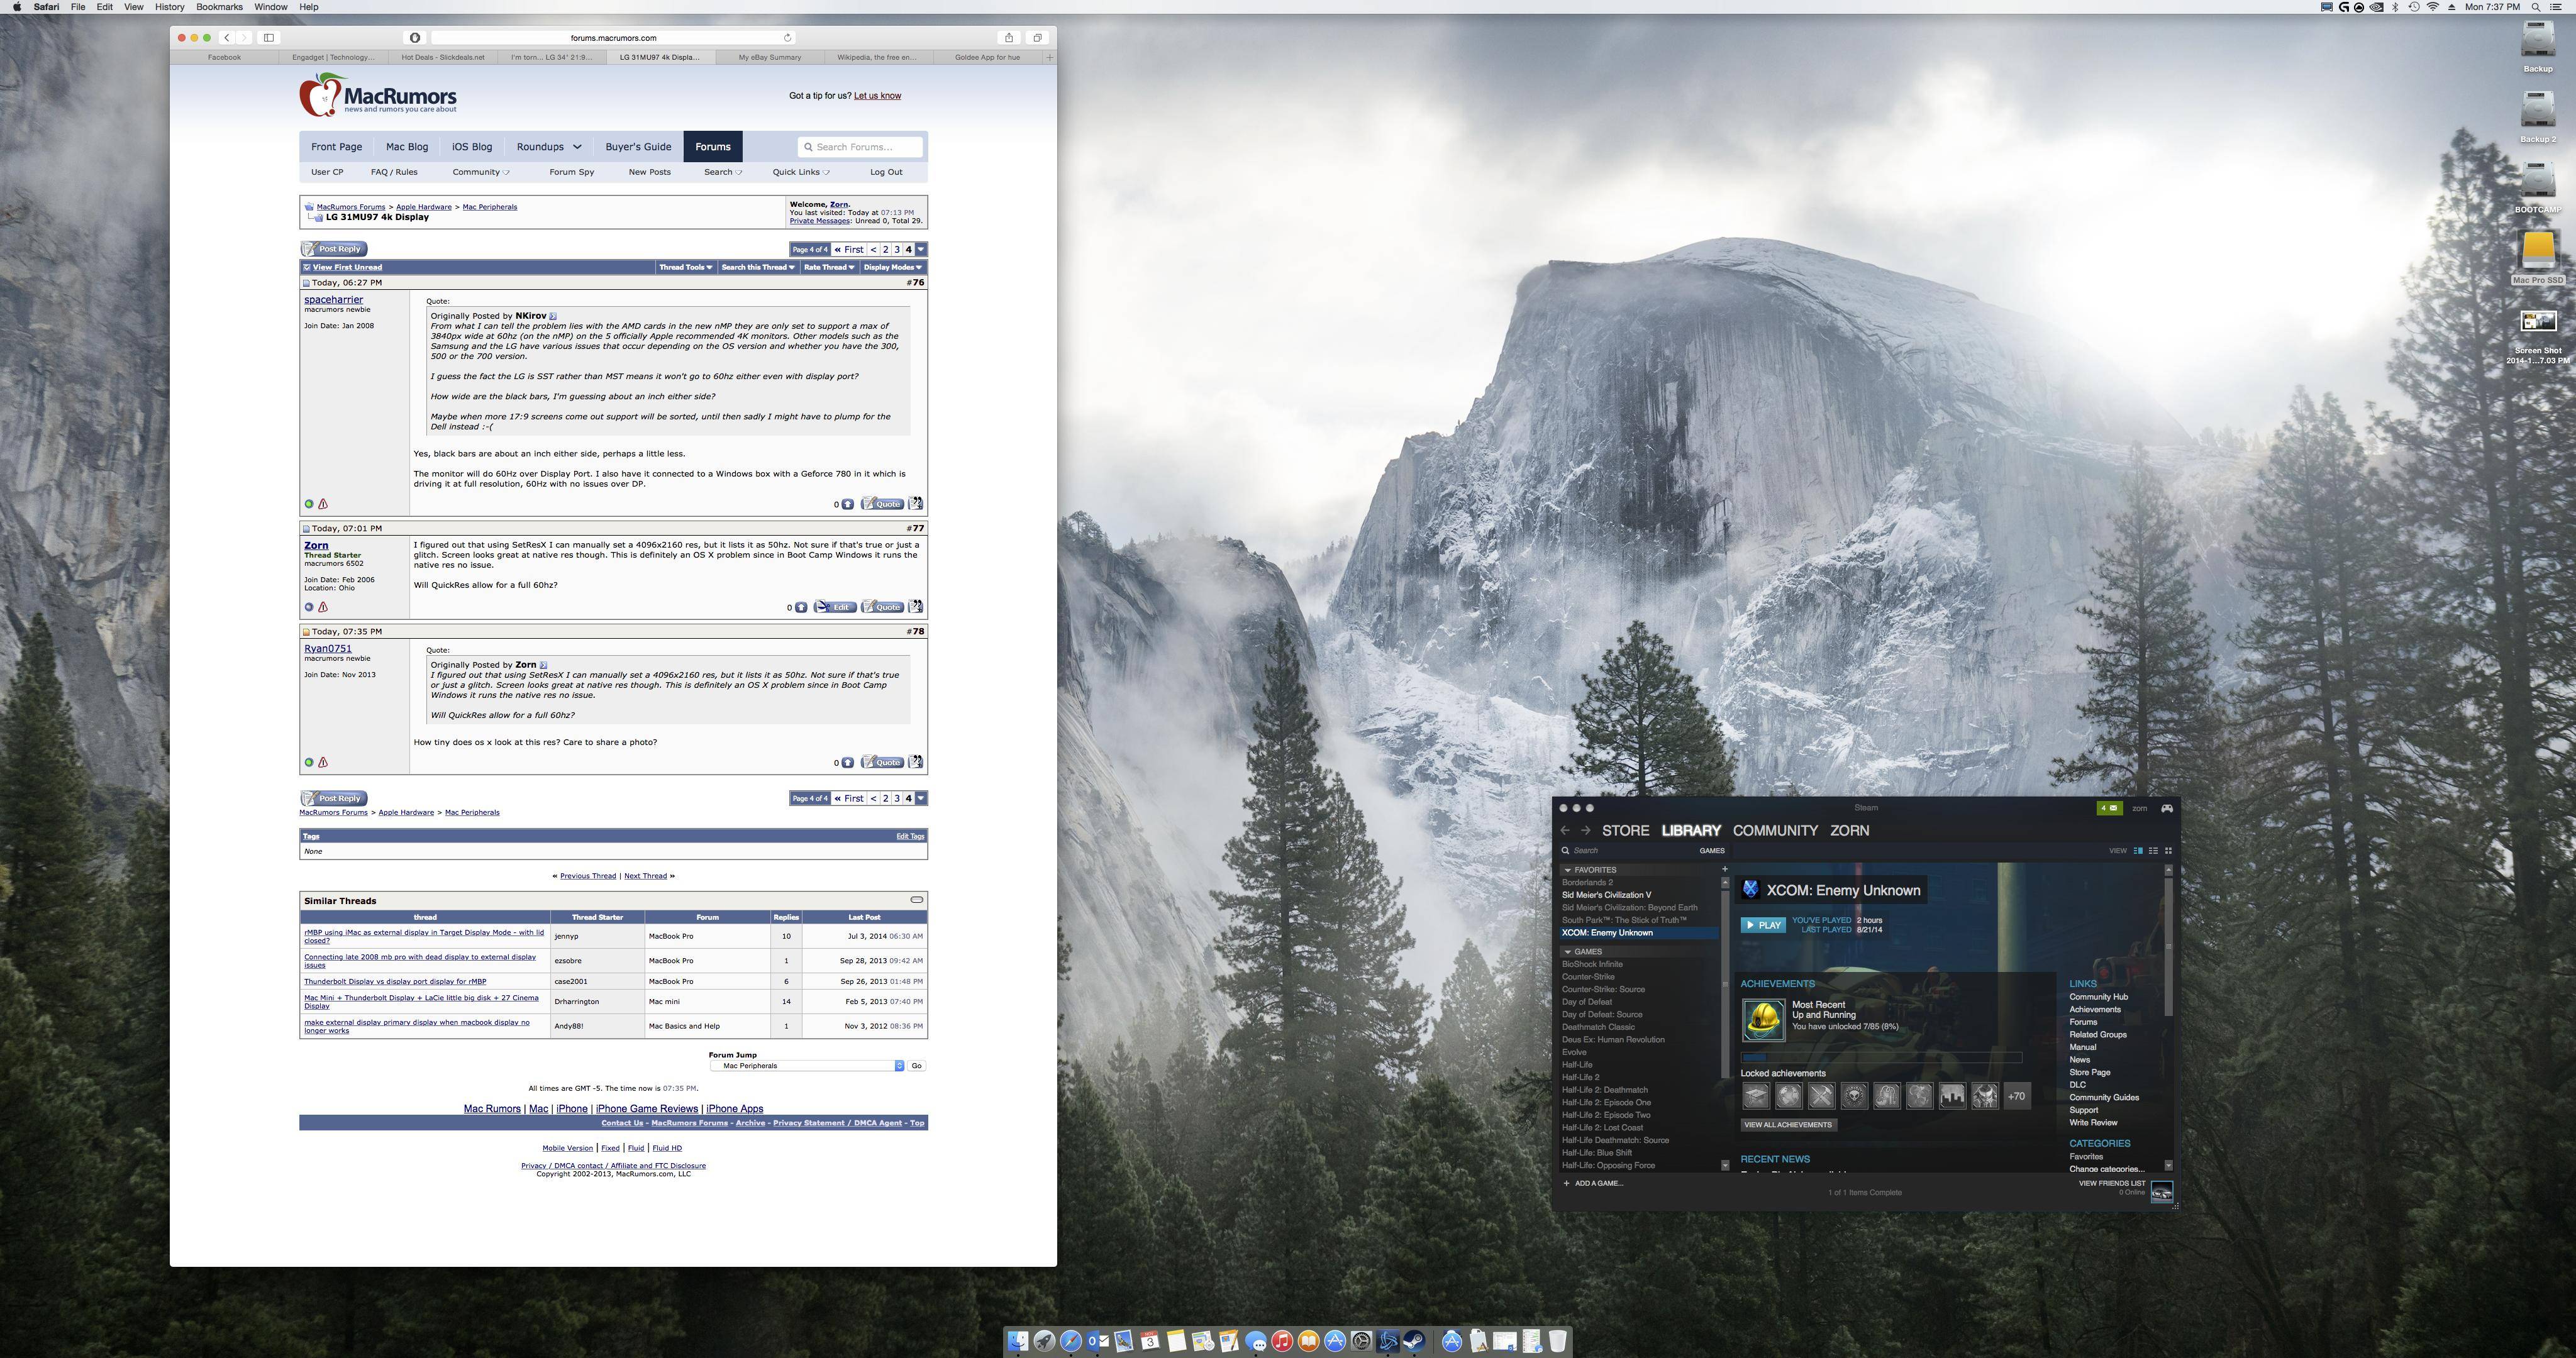The height and width of the screenshot is (1358, 2576).
Task: Click Steam game list scrollbar down arrow
Action: coord(1725,1165)
